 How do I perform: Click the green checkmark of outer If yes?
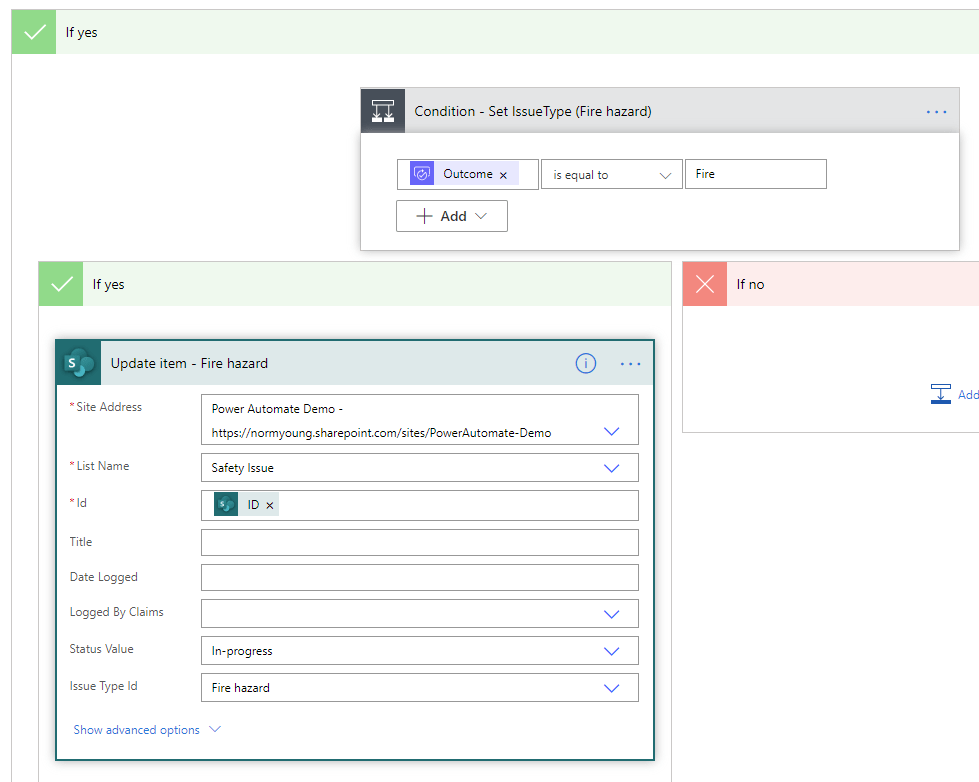point(35,32)
